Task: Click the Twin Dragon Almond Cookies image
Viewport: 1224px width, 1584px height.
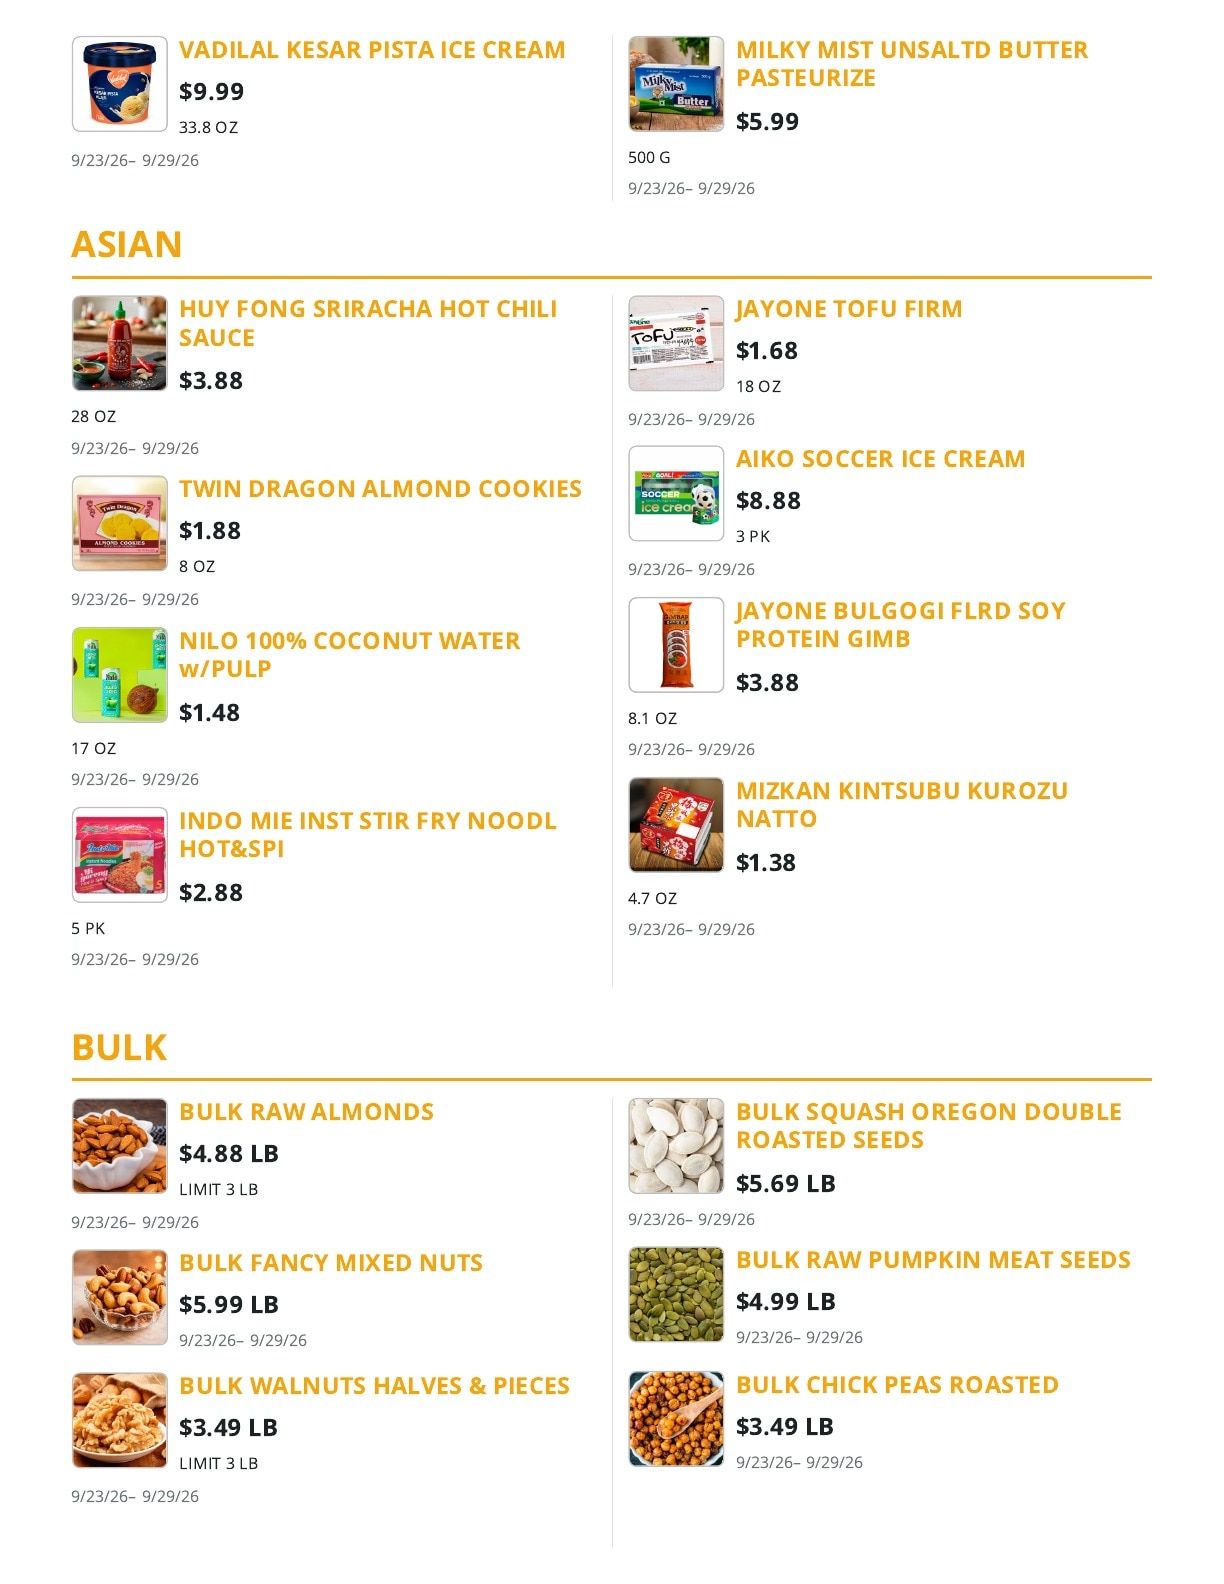Action: pyautogui.click(x=120, y=523)
